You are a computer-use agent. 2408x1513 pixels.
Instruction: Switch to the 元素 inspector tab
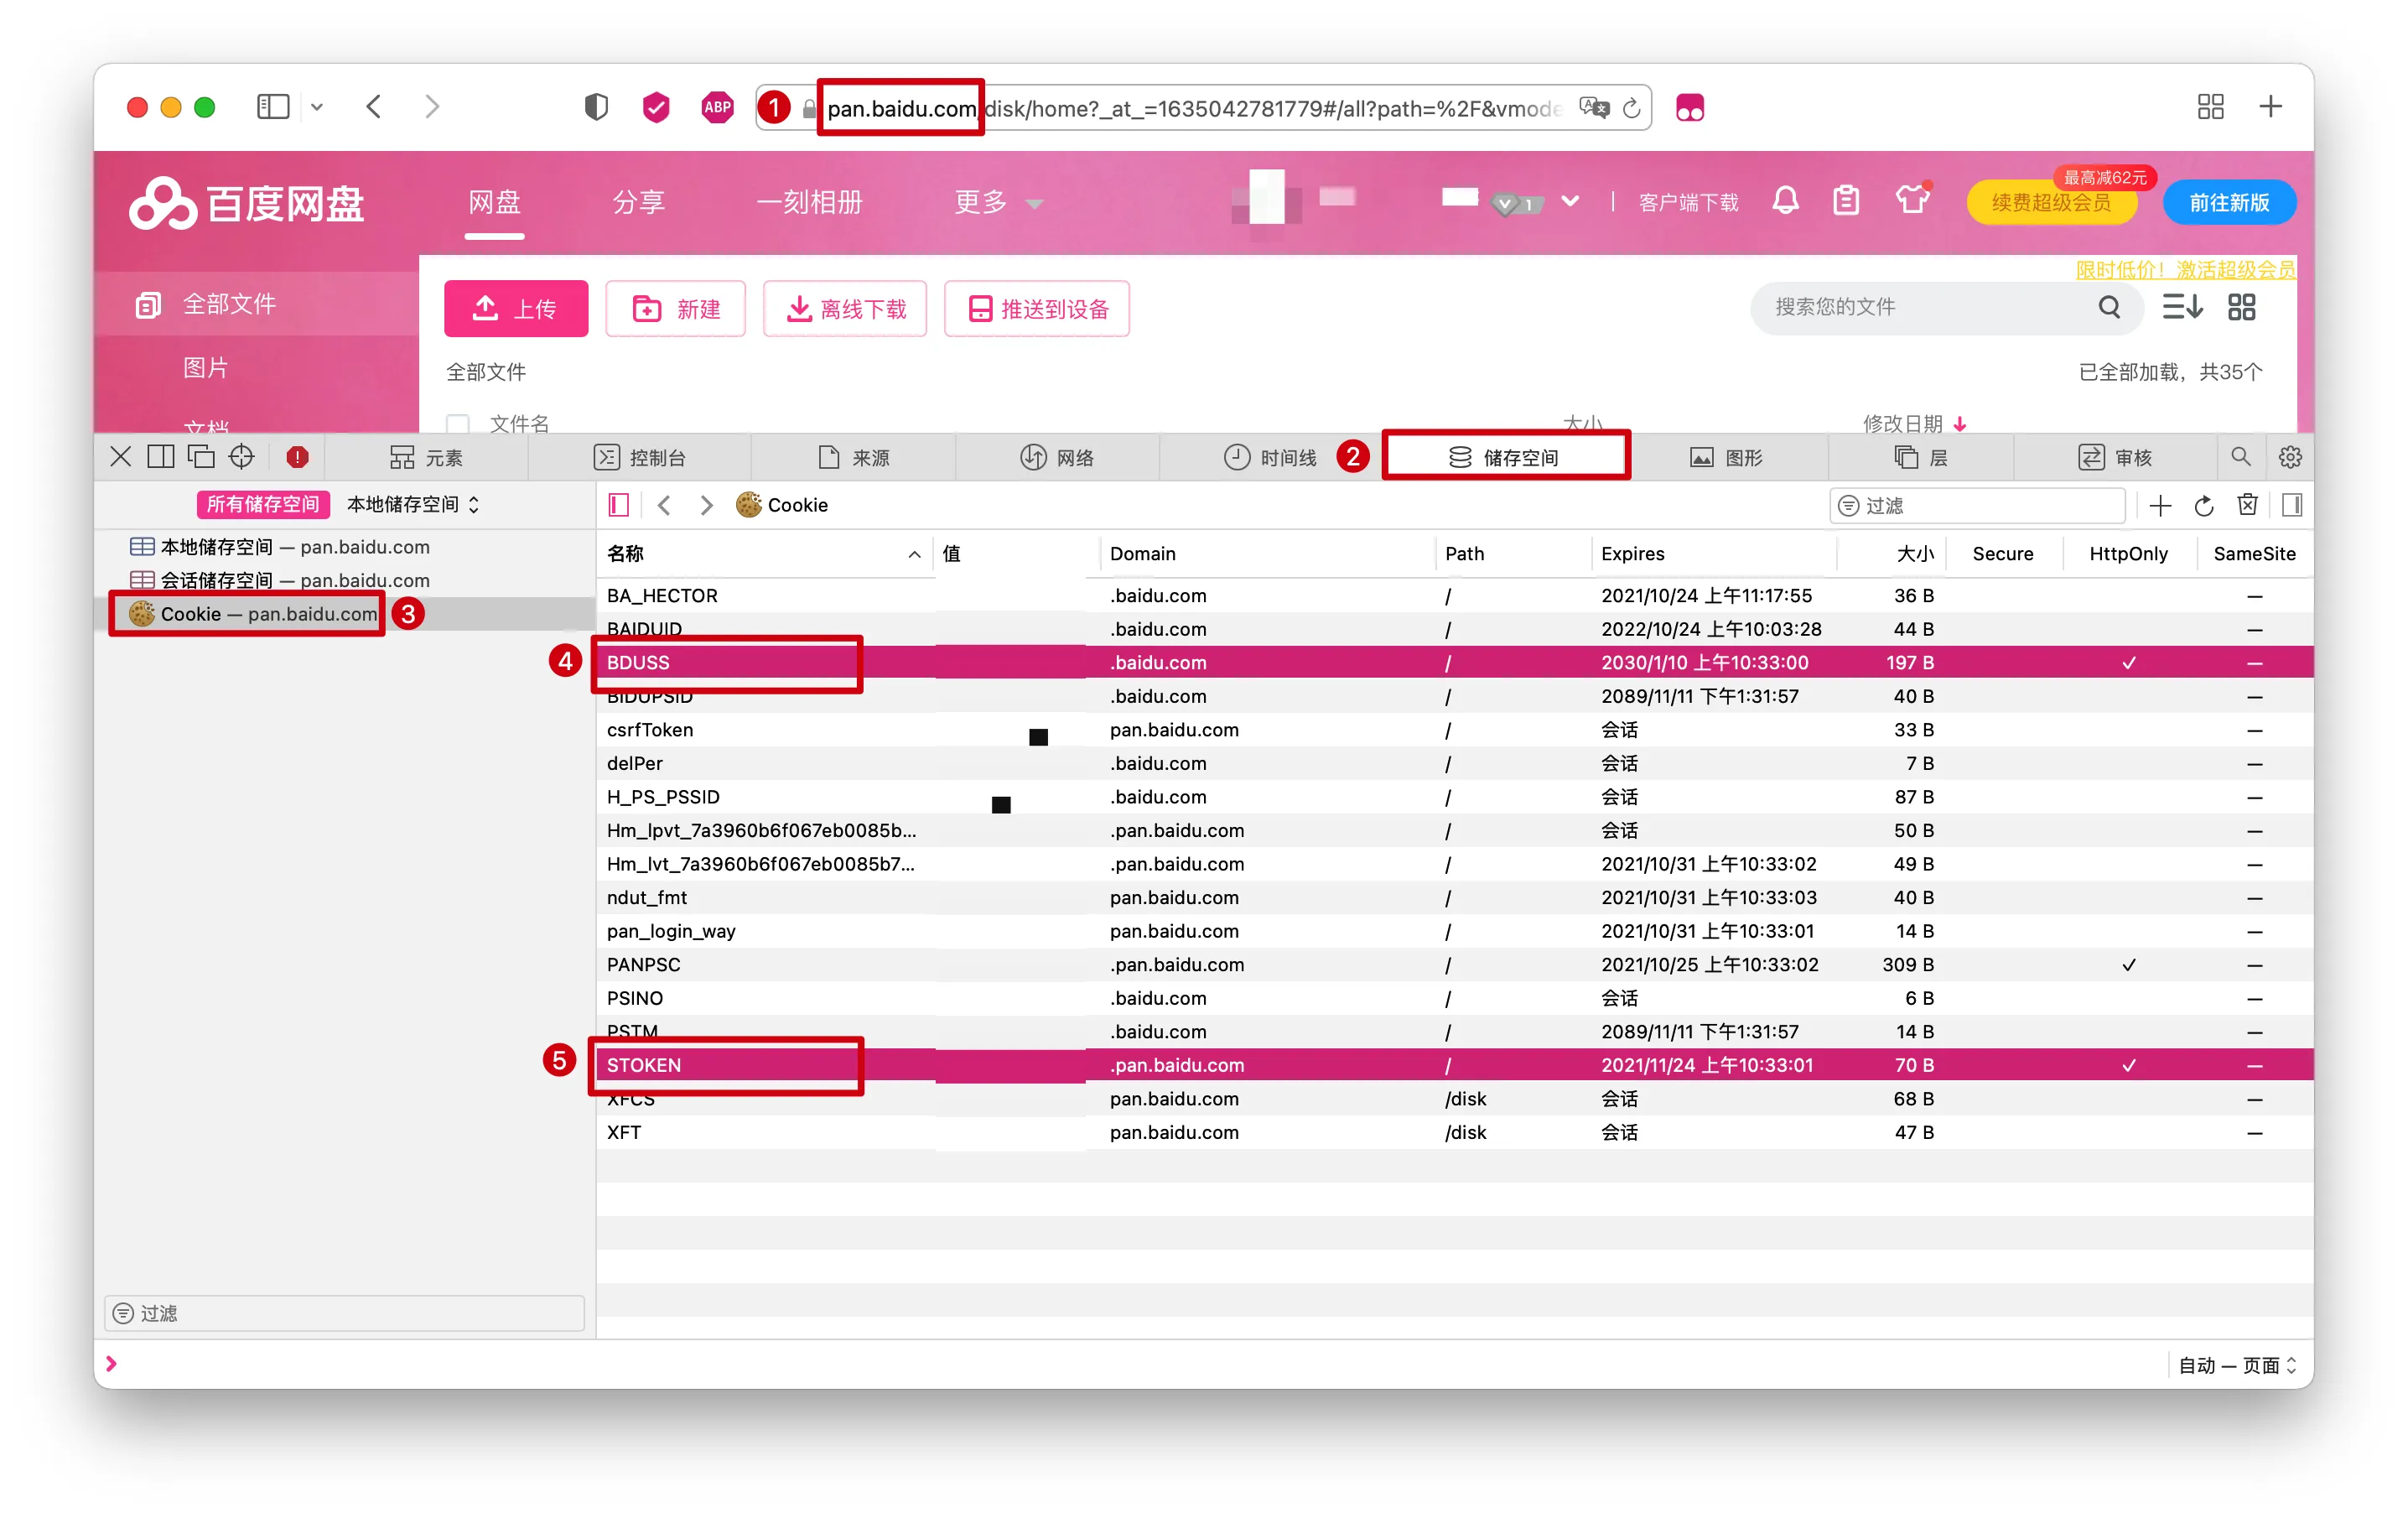point(427,457)
